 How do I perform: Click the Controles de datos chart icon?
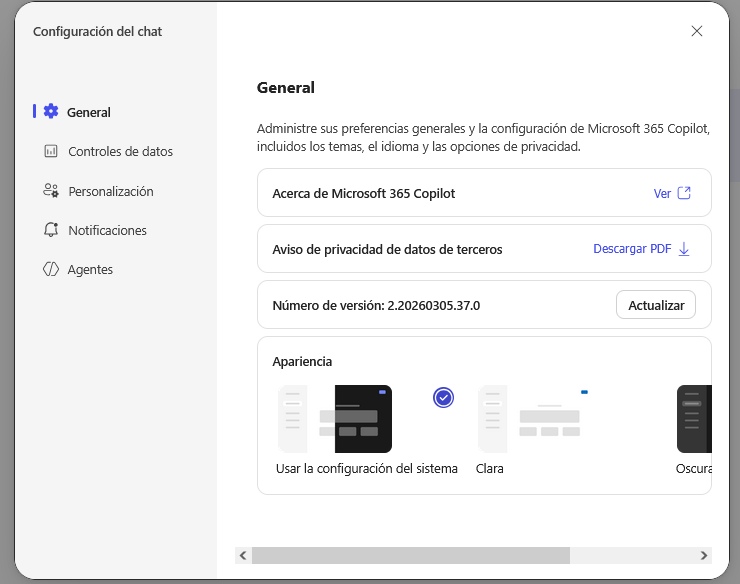(x=51, y=151)
